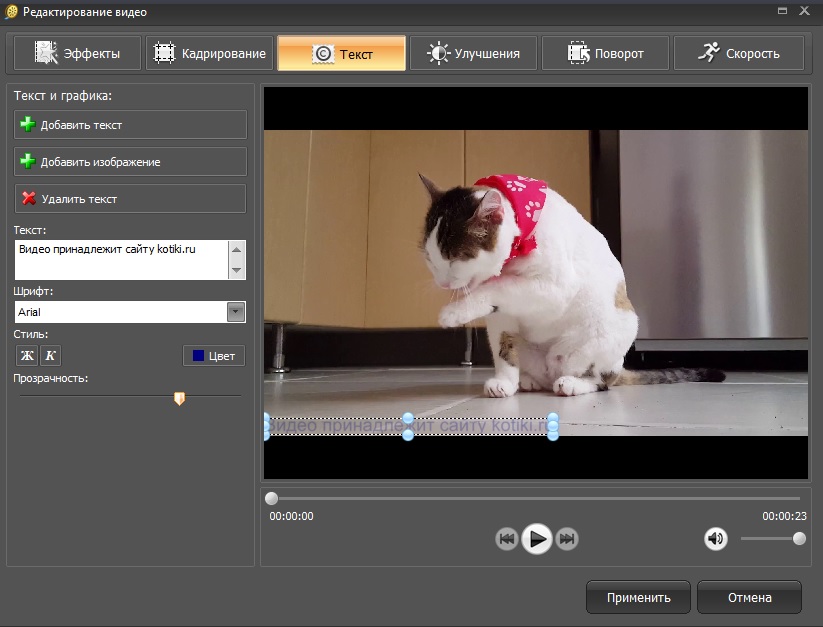
Task: Close the Редактирование видео window
Action: 804,10
